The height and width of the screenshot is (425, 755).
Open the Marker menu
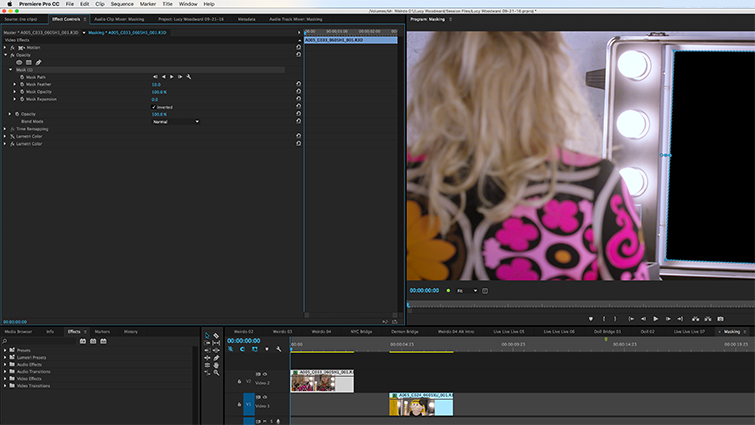pyautogui.click(x=148, y=4)
